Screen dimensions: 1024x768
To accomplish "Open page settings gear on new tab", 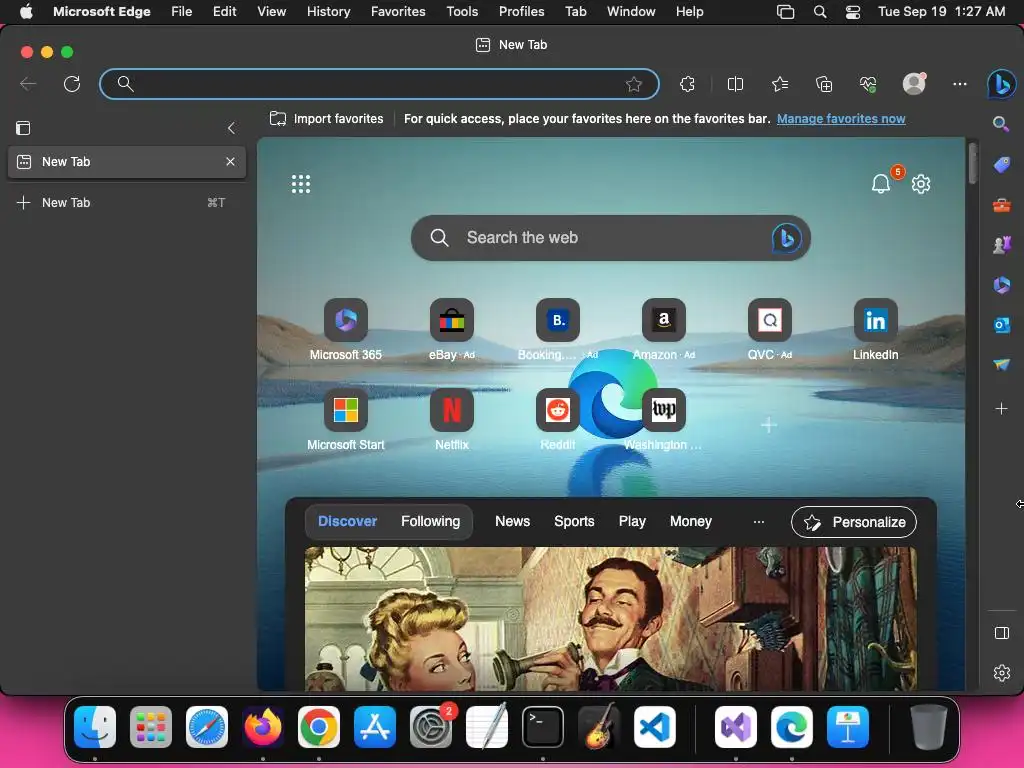I will 921,184.
